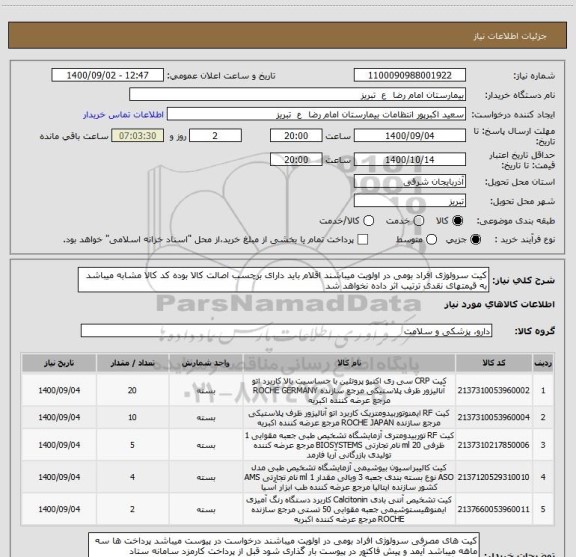Click the announcement date field 1400/09/02 - 12:47
This screenshot has width=576, height=557.
point(108,75)
